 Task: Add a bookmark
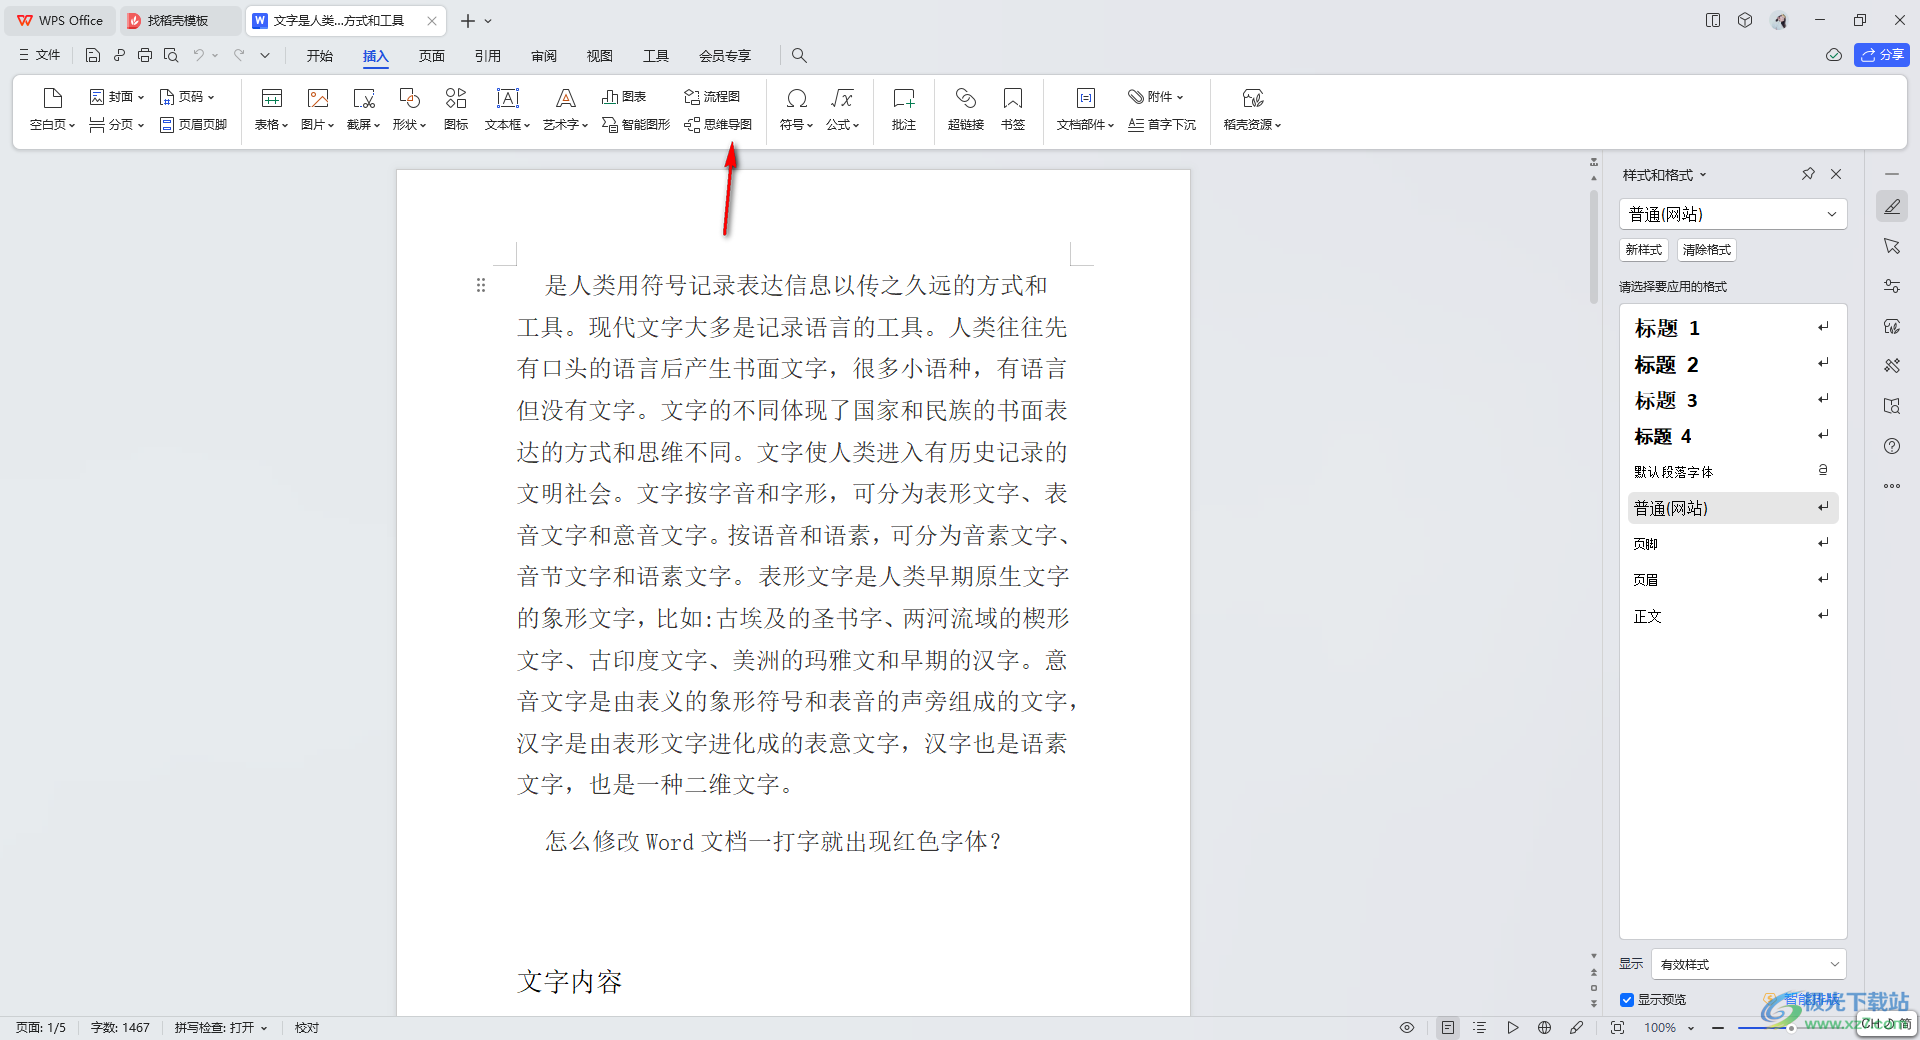click(1013, 109)
